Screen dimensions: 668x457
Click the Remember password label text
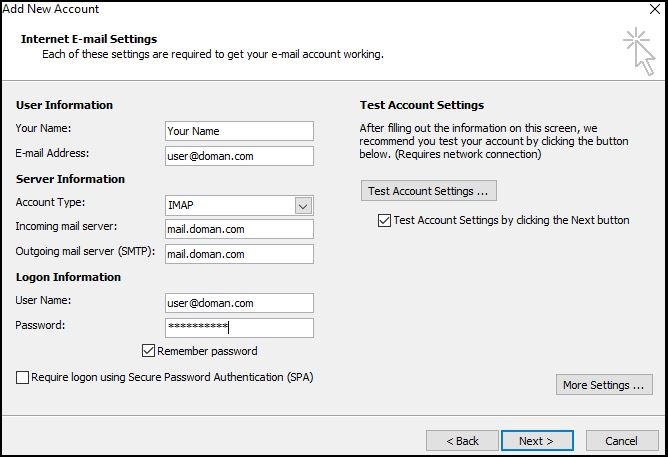[207, 351]
